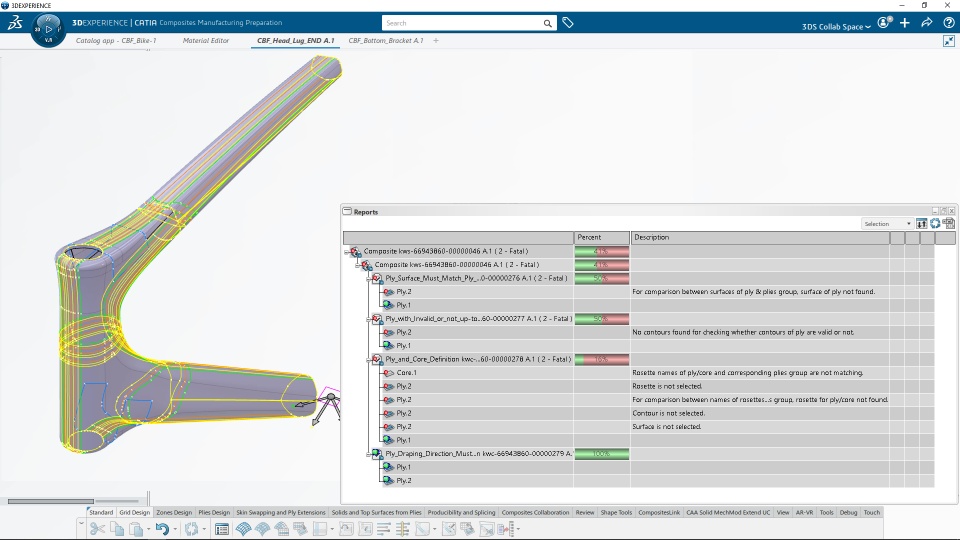The image size is (960, 540).
Task: Click the Copy icon in bottom toolbar
Action: coord(117,529)
